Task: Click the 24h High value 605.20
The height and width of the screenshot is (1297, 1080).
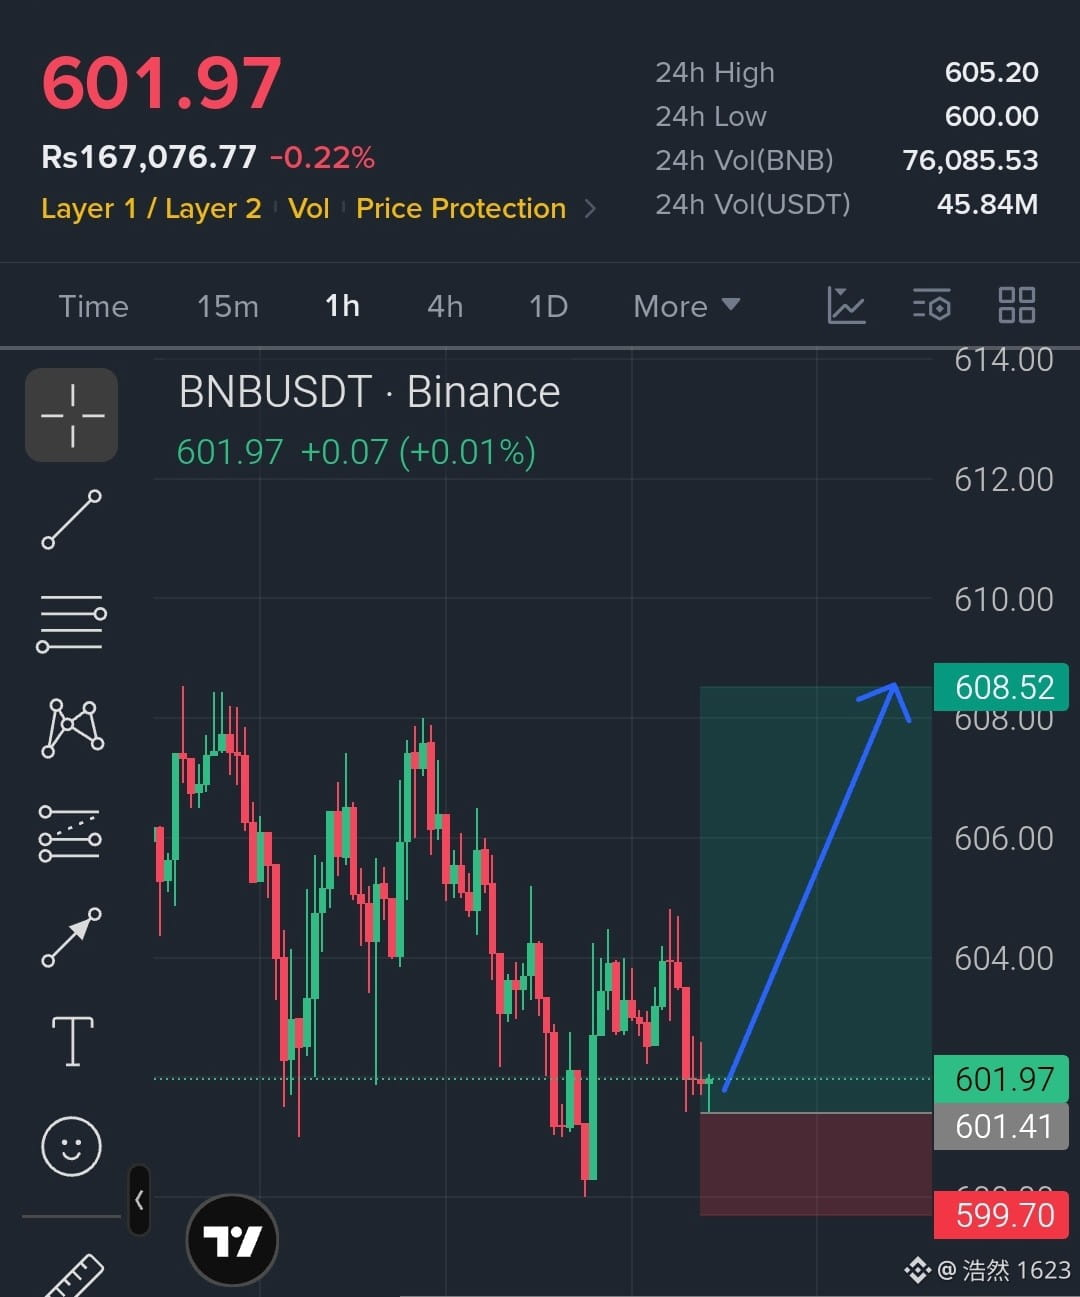Action: 991,72
